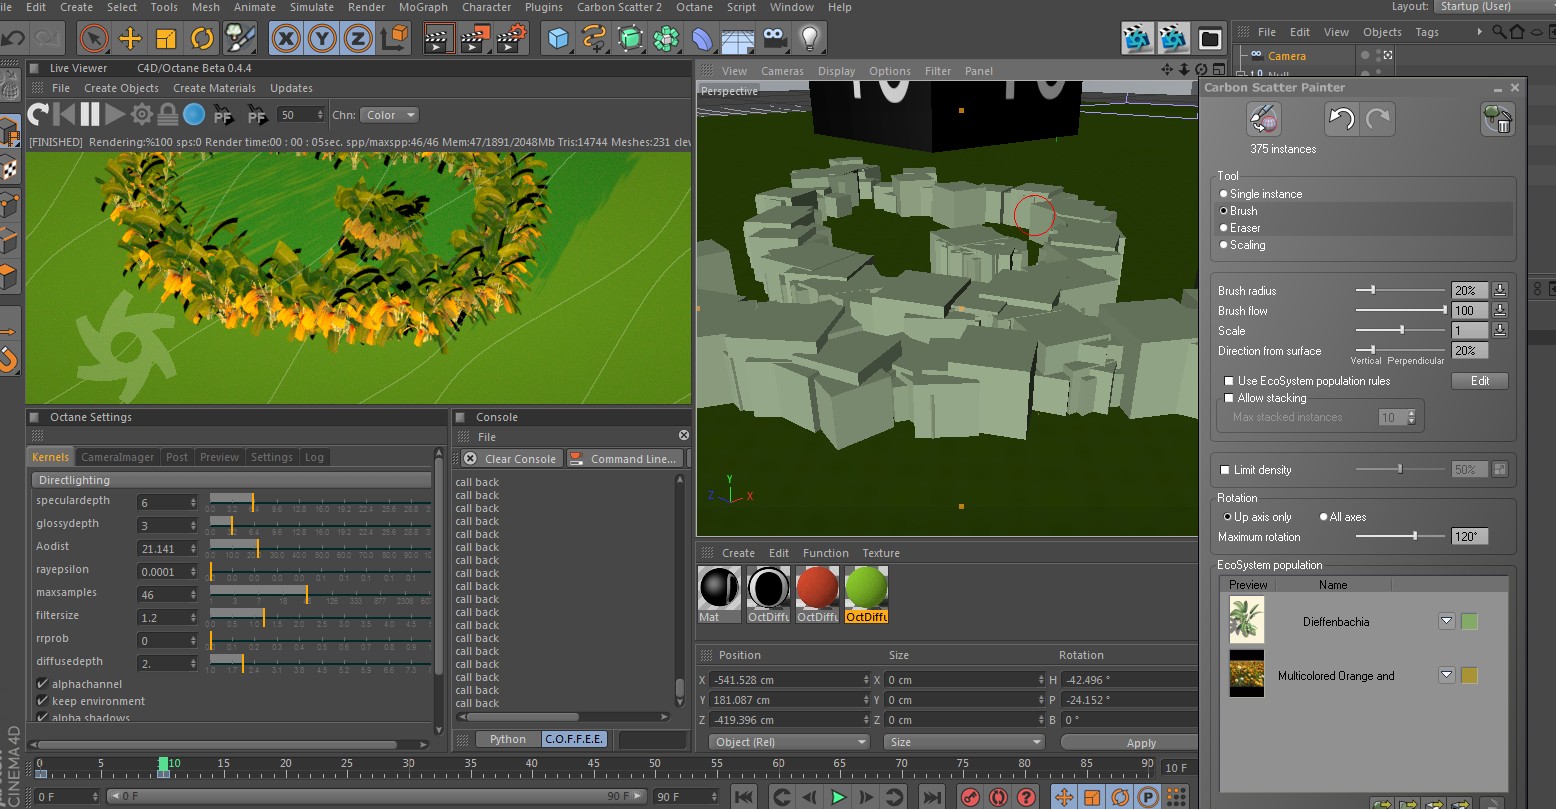This screenshot has height=809, width=1556.
Task: Click the red record keyframe button
Action: [x=969, y=797]
